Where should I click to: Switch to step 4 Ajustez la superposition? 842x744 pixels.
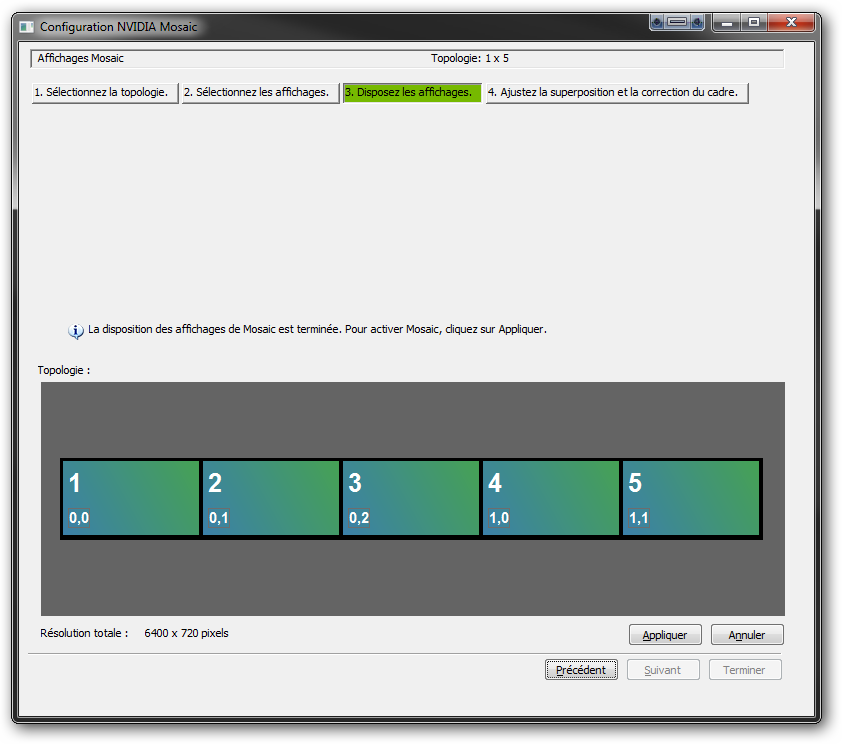[x=617, y=93]
